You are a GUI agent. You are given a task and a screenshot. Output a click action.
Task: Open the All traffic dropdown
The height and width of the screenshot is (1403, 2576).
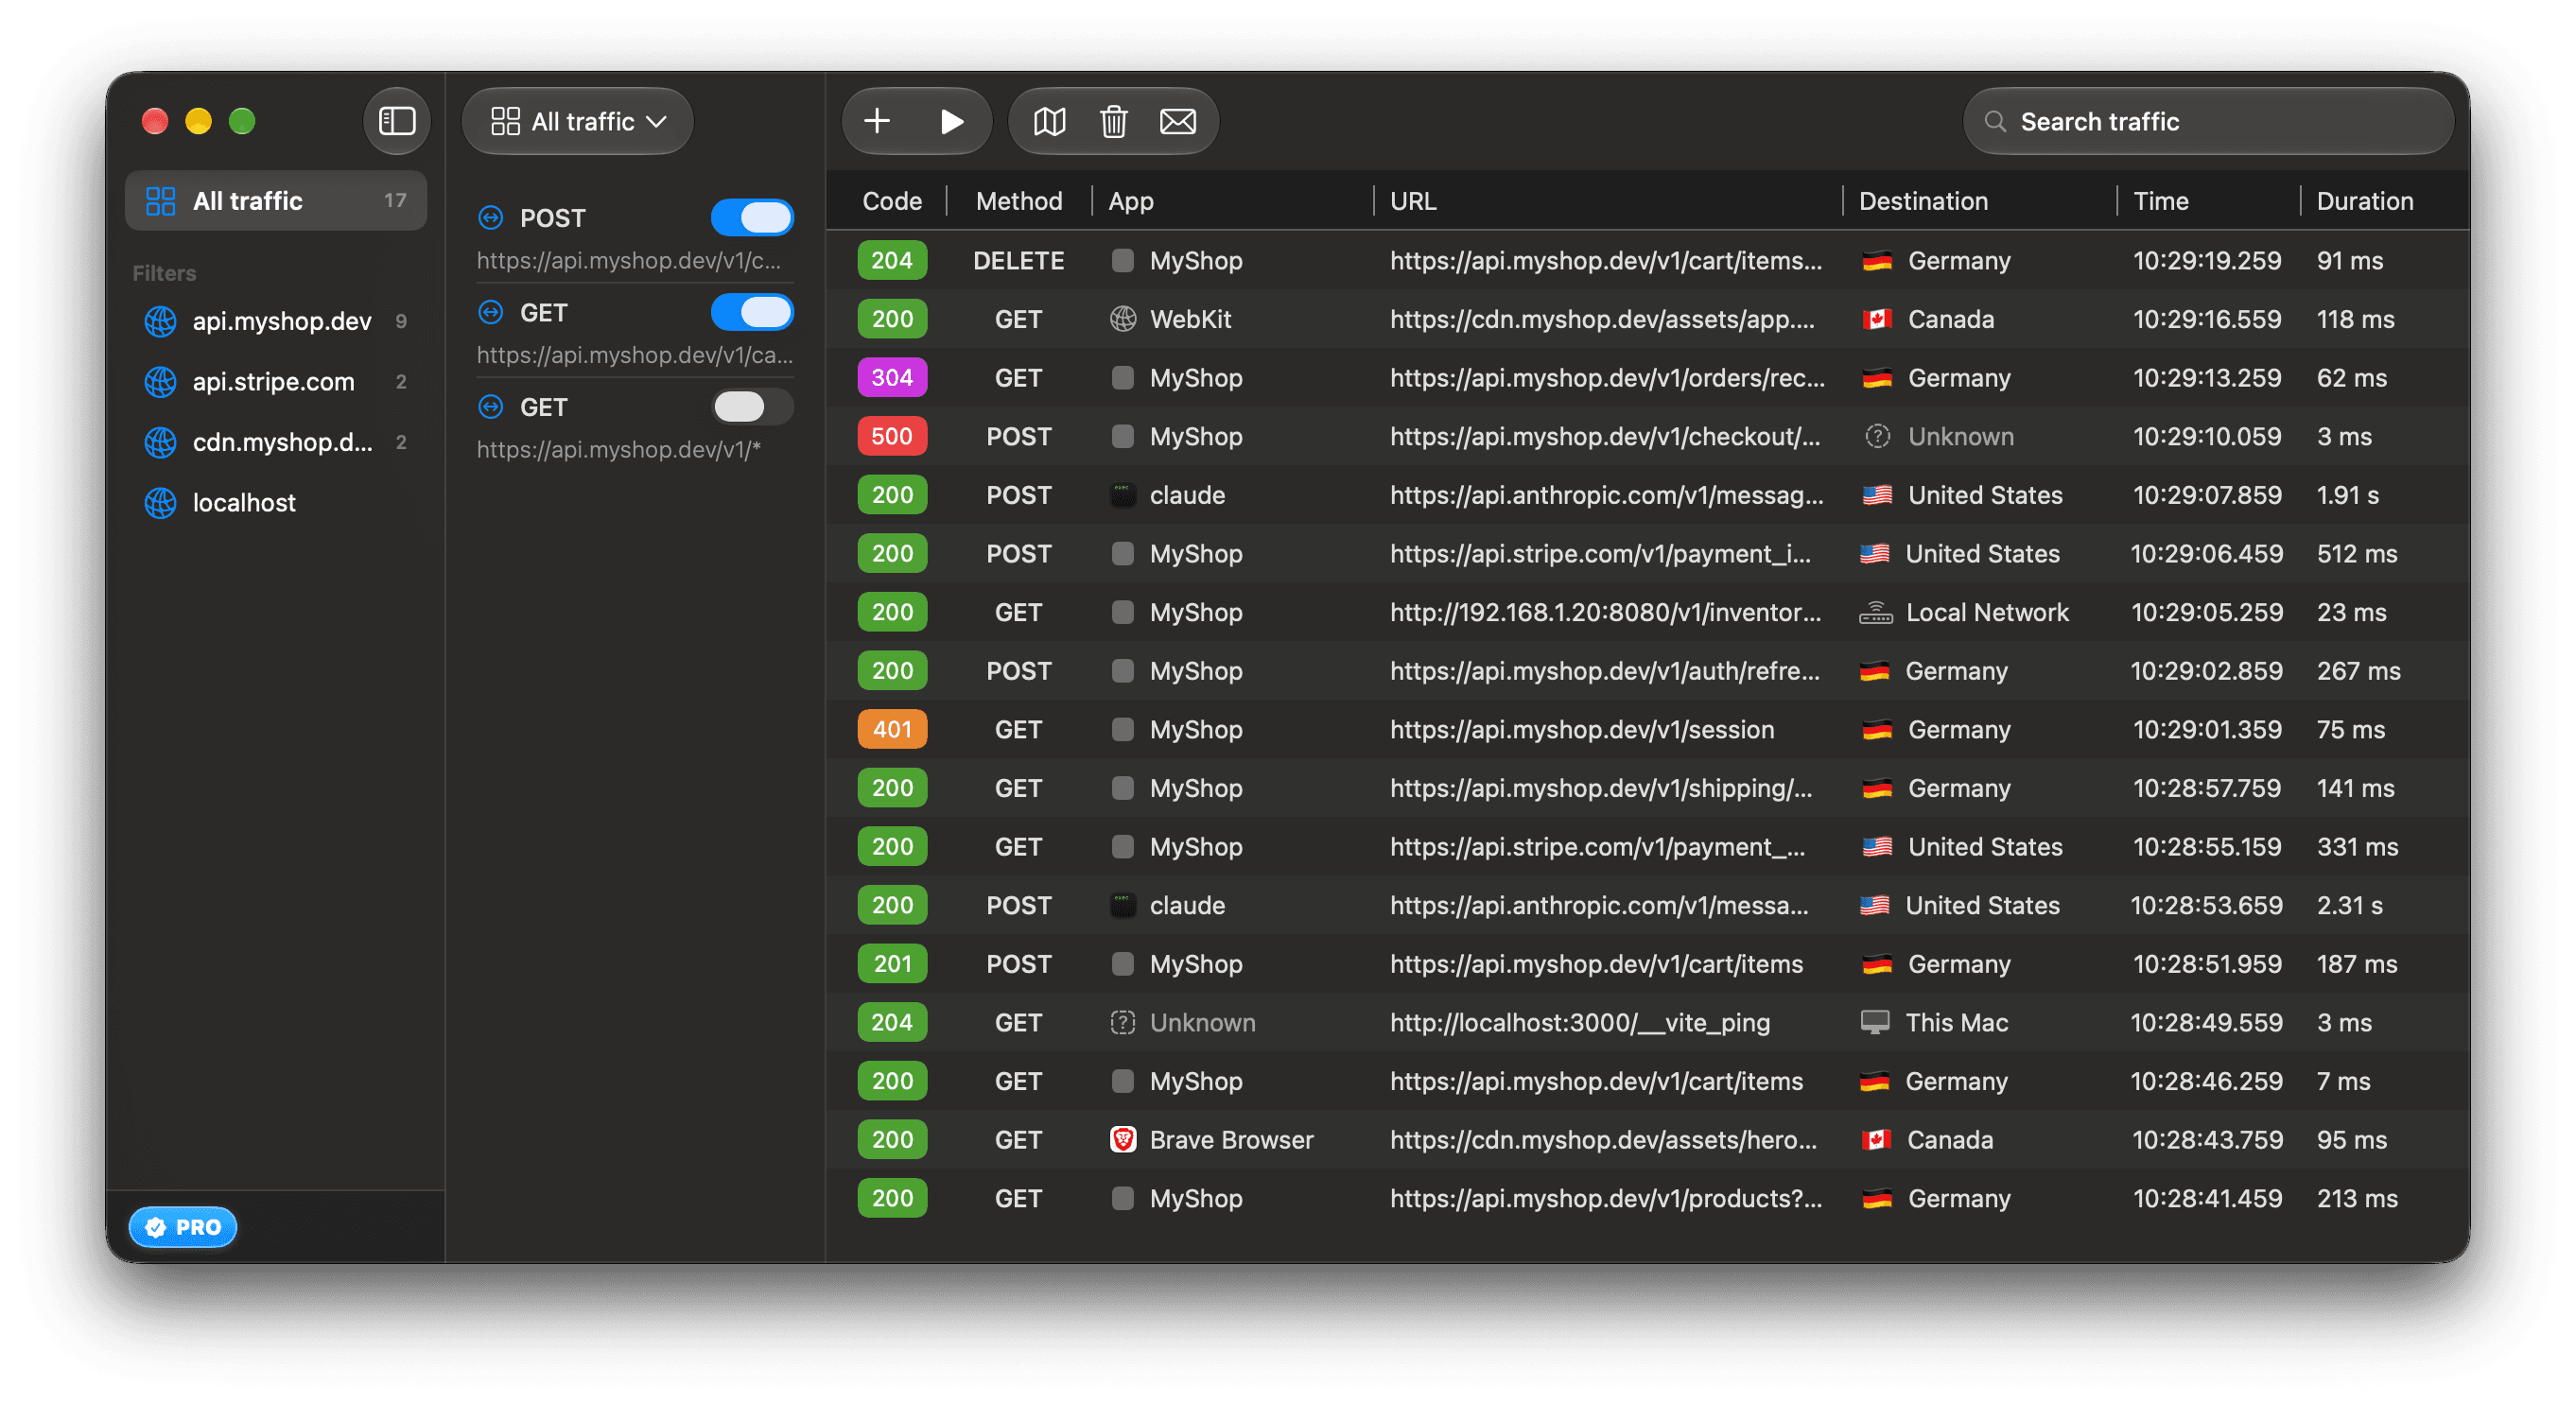577,121
